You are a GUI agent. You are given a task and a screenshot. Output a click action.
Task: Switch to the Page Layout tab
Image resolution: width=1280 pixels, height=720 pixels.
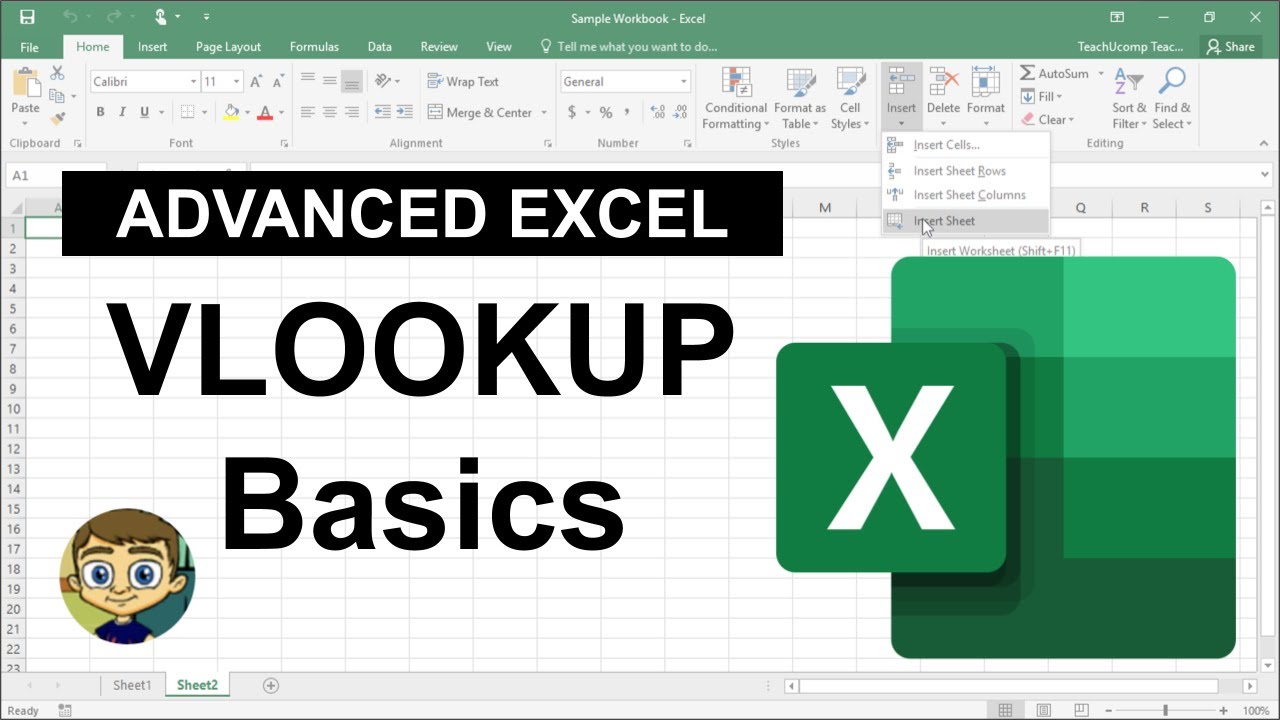tap(228, 46)
